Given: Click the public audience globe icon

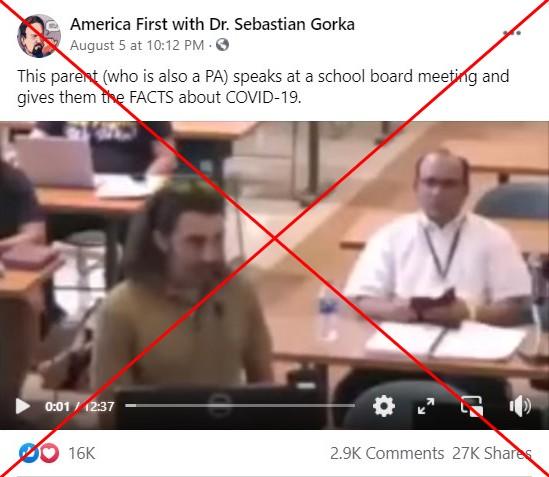Looking at the screenshot, I should click(222, 45).
